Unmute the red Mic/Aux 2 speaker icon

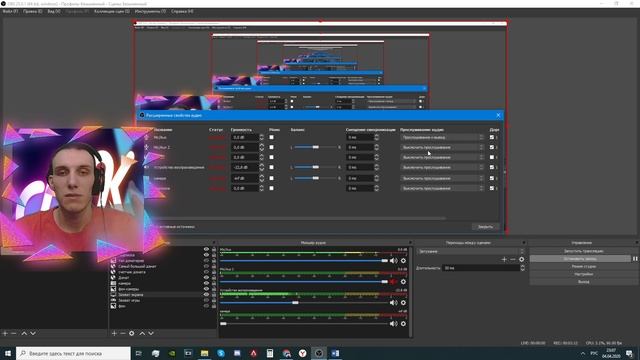coord(393,282)
